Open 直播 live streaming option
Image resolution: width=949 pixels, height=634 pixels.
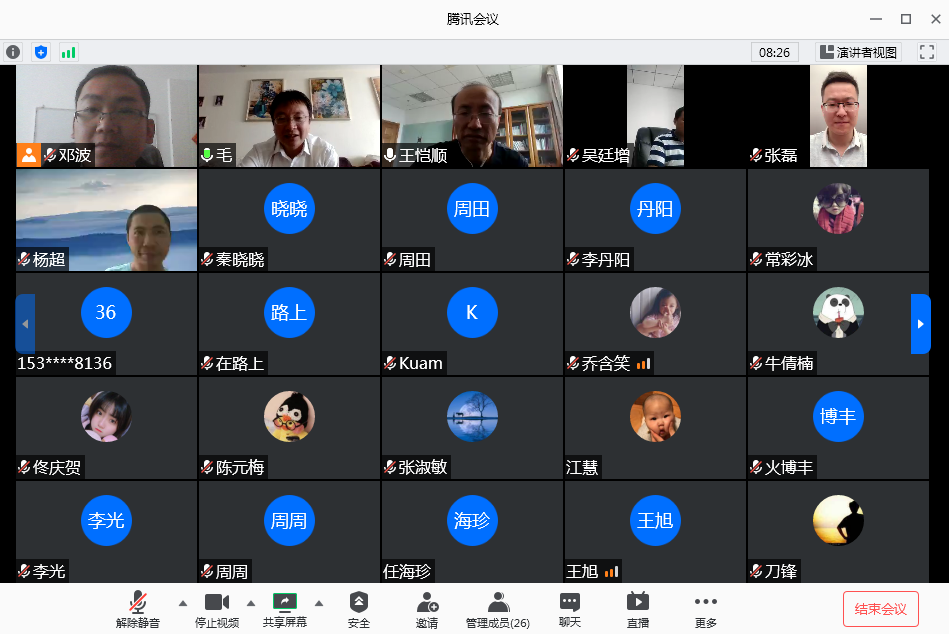click(x=637, y=610)
